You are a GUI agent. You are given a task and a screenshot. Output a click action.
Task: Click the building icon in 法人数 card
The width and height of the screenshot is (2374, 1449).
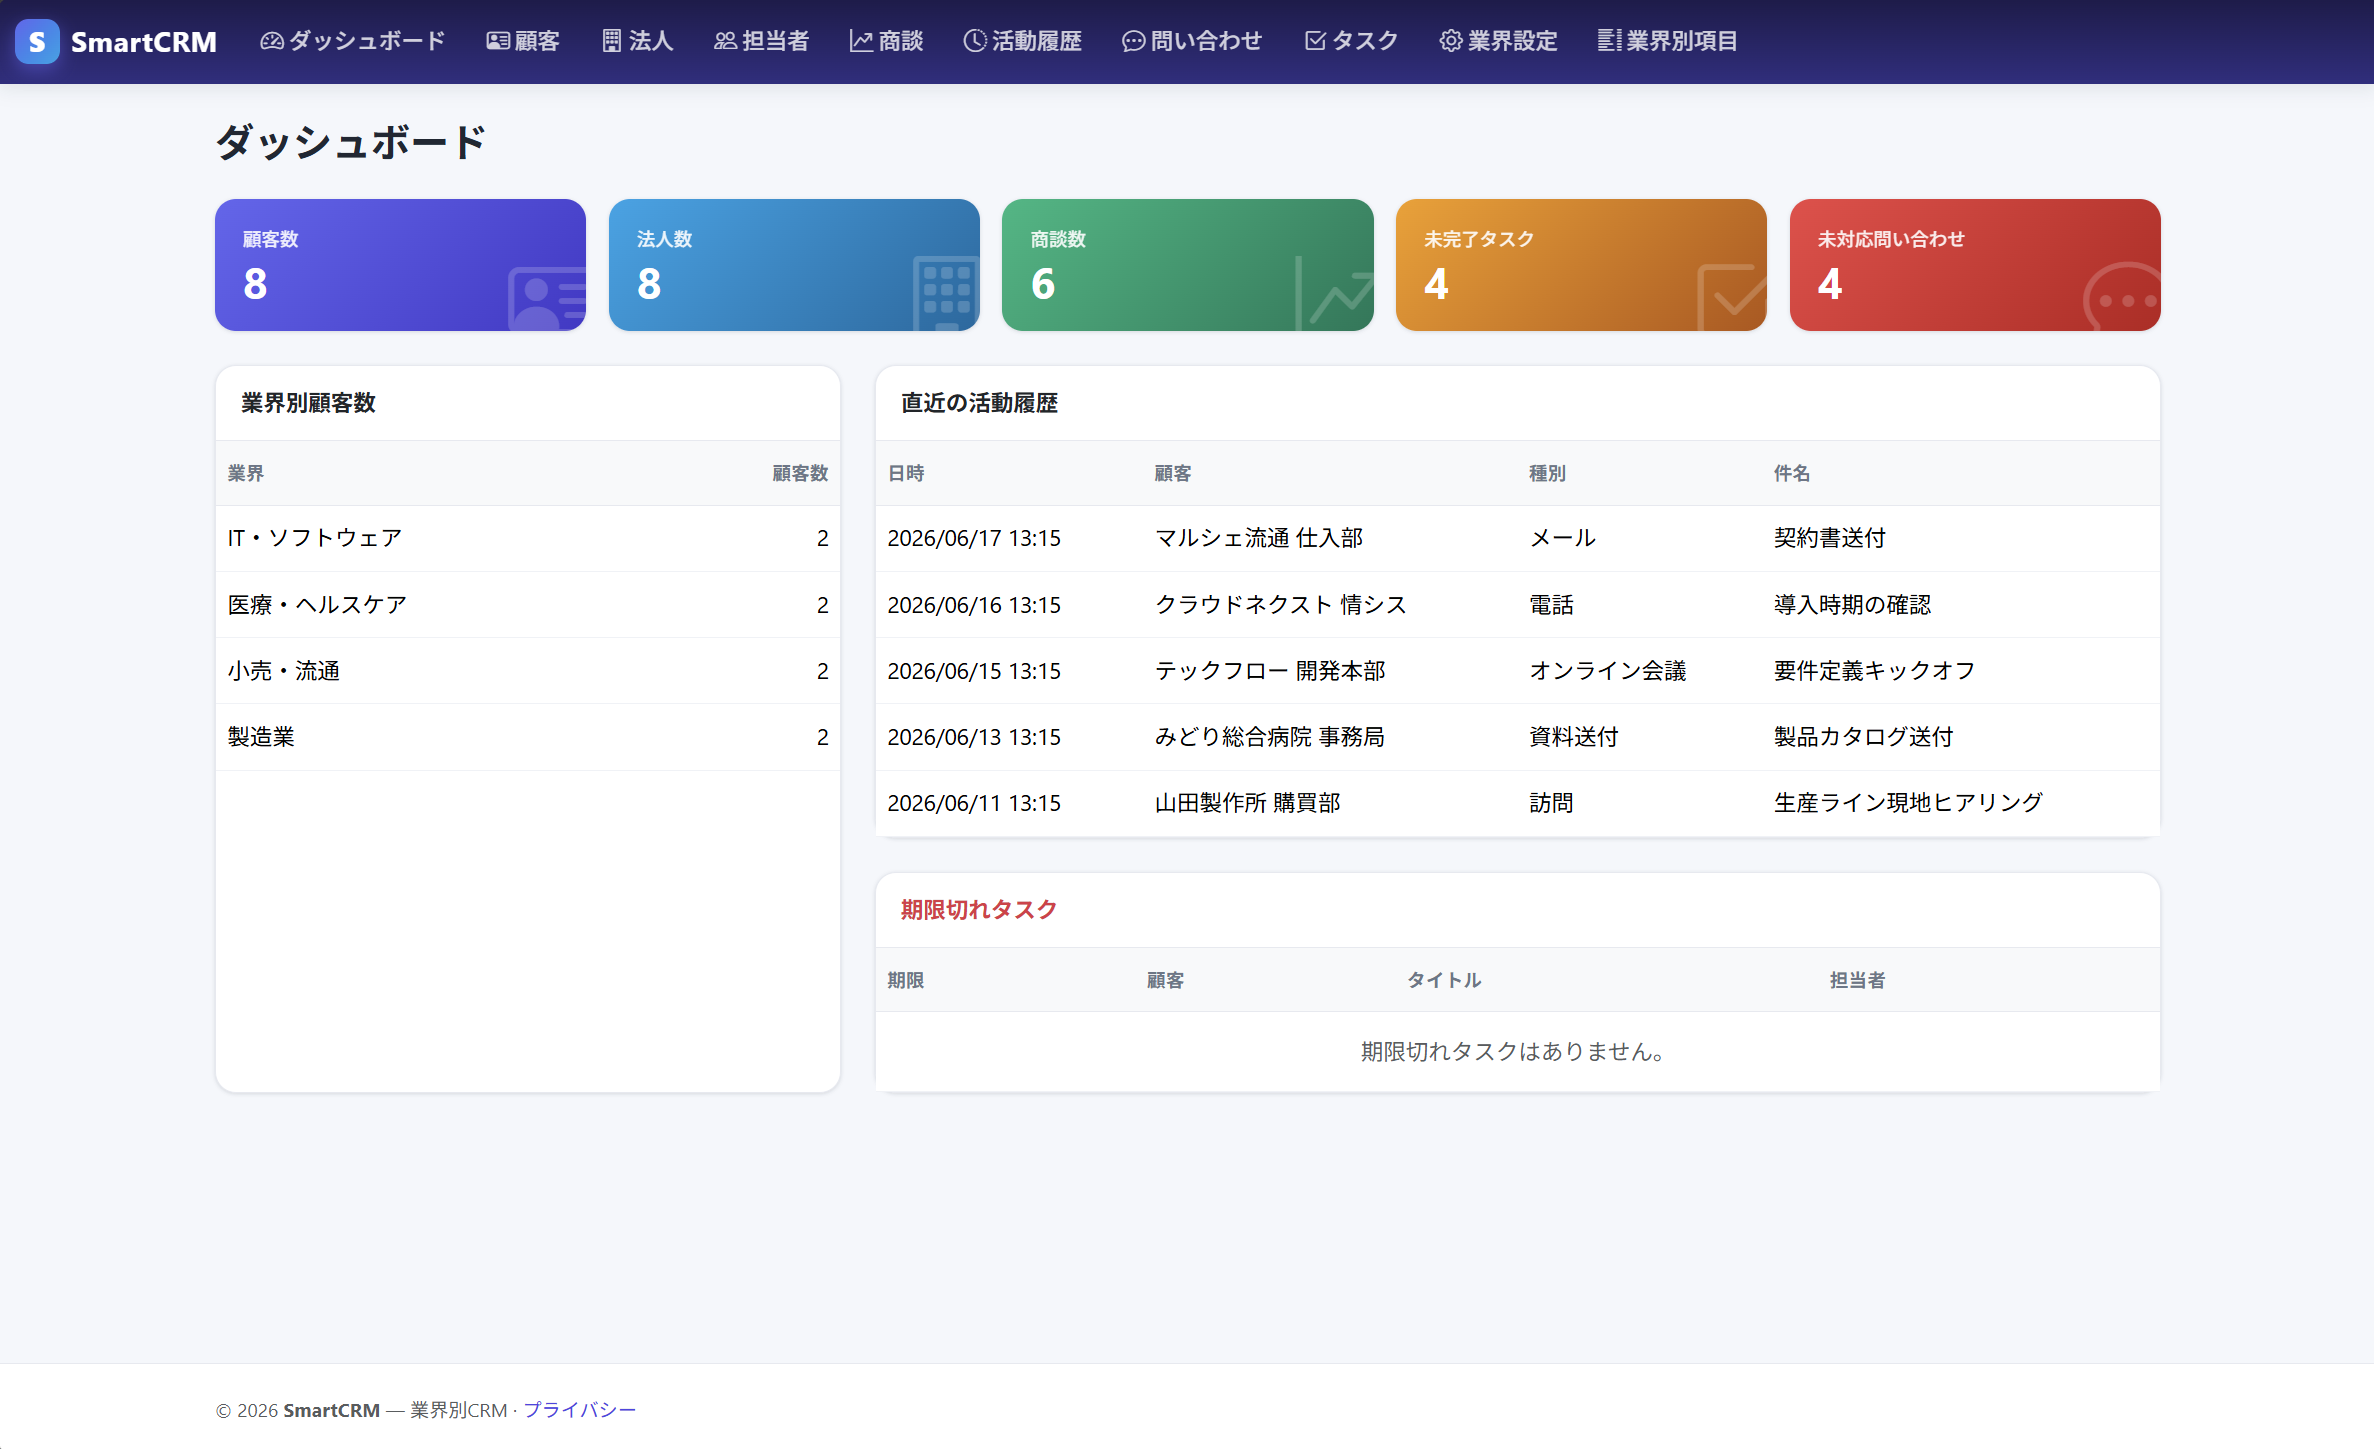[x=945, y=294]
